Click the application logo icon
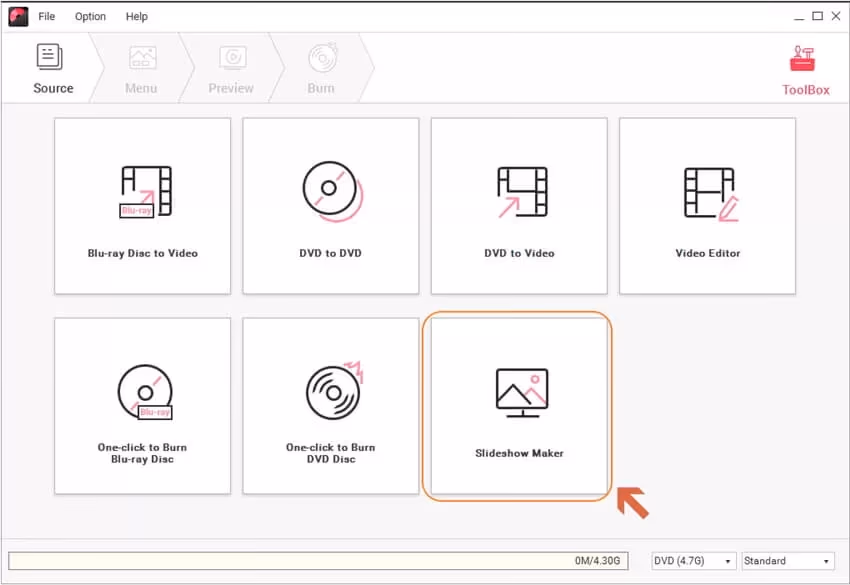 (18, 16)
